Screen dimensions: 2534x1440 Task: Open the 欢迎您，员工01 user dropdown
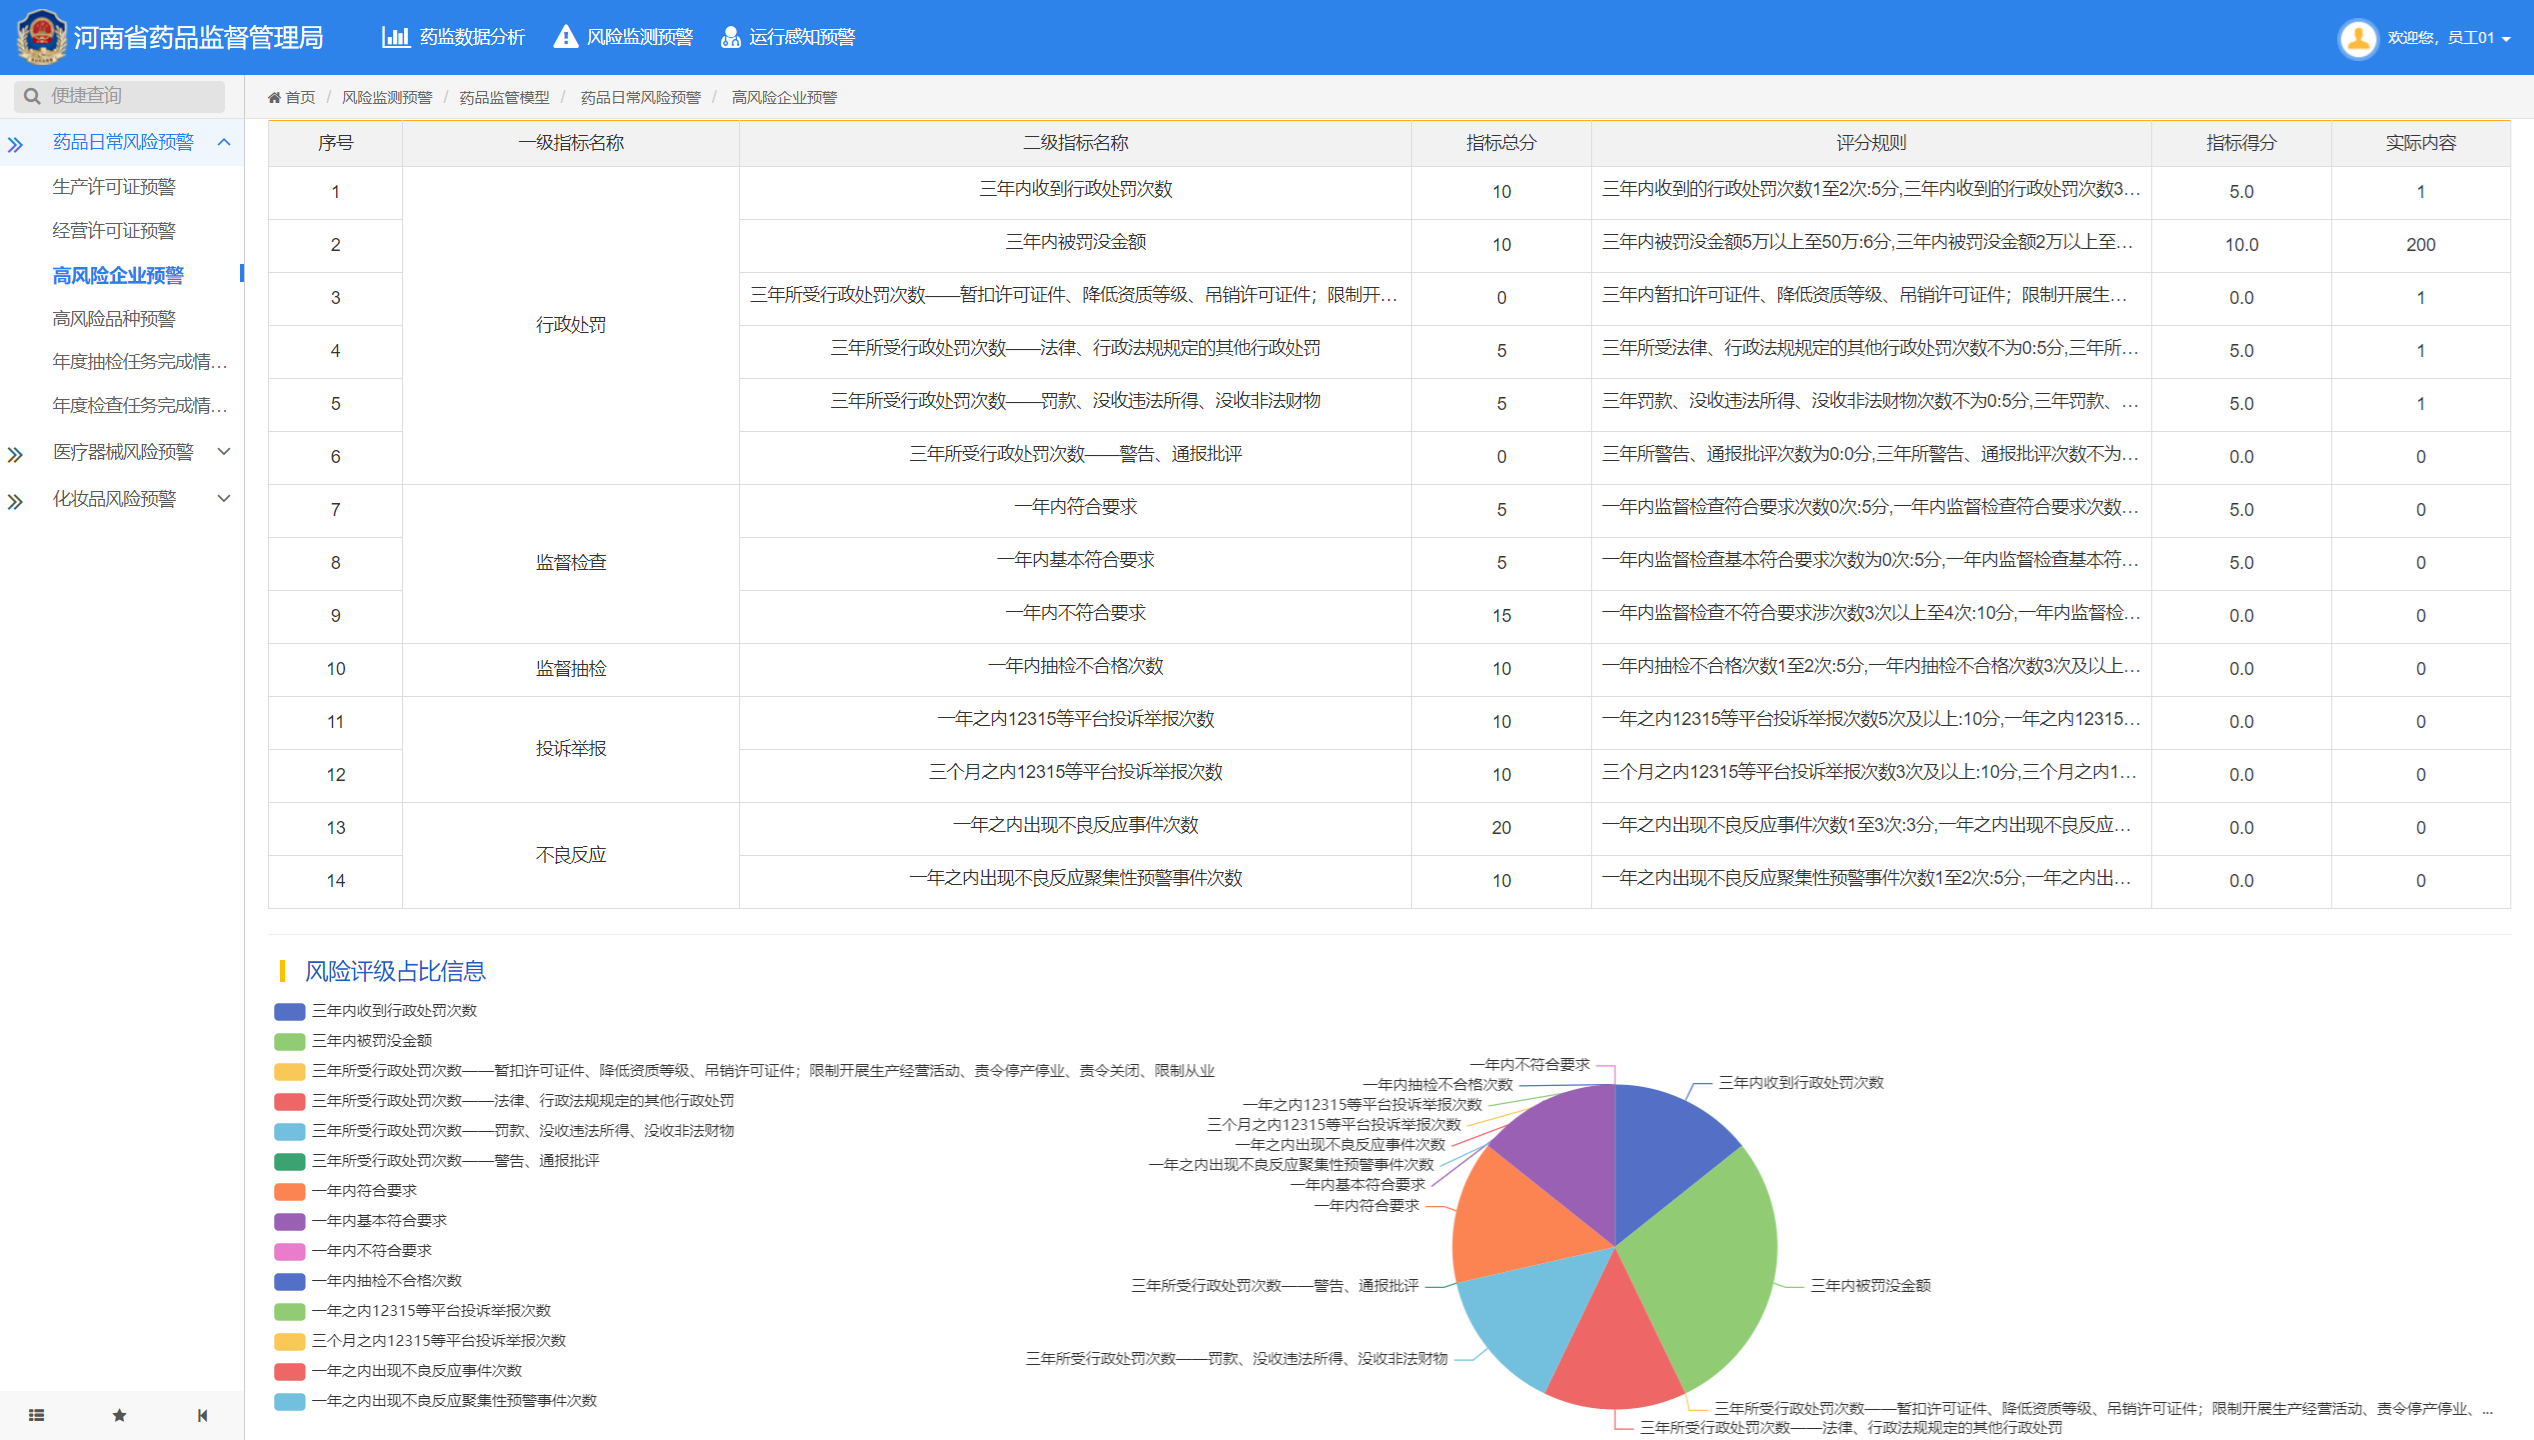pos(2448,38)
